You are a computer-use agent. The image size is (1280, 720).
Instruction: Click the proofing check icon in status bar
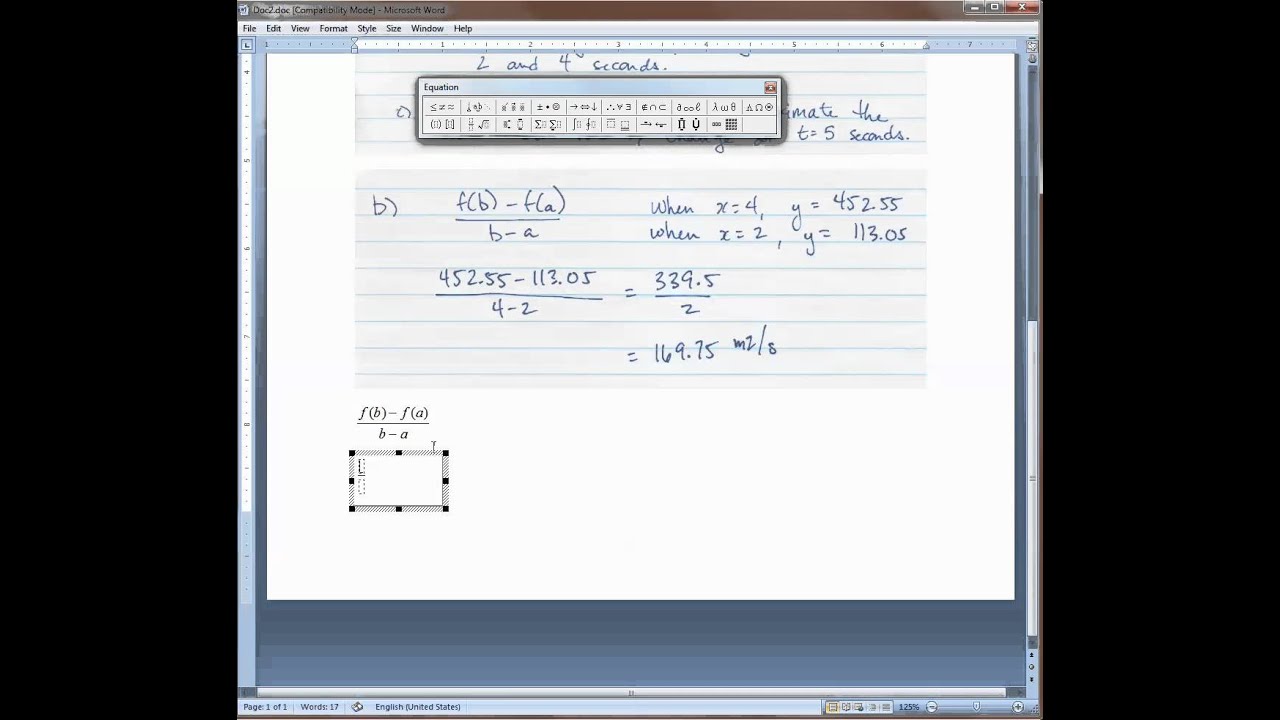357,707
